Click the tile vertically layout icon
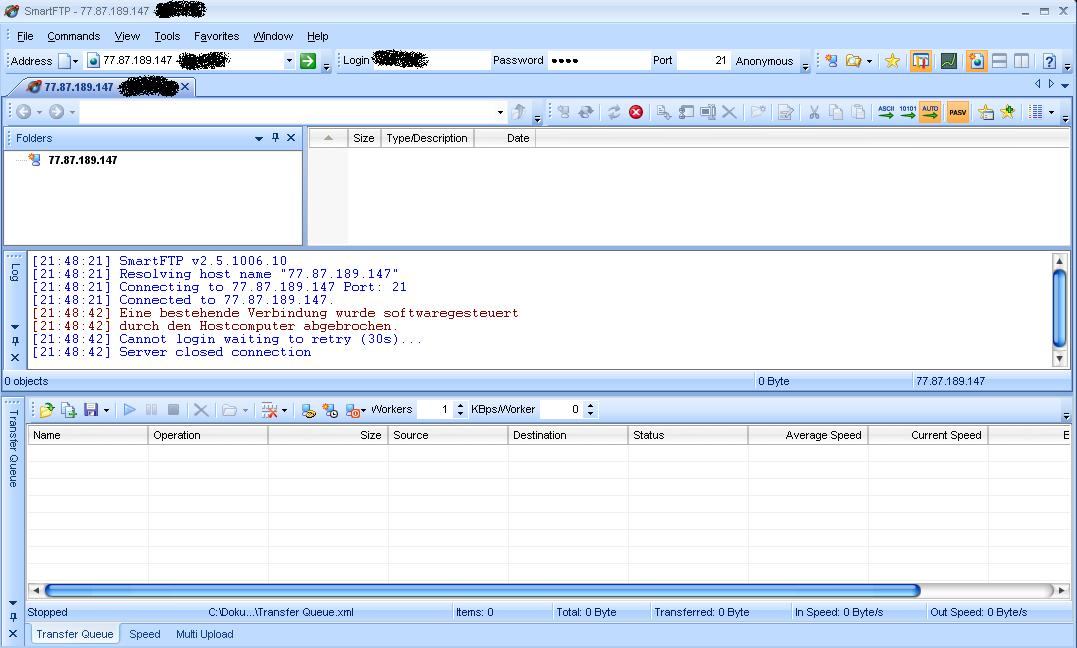The height and width of the screenshot is (648, 1077). tap(1021, 61)
